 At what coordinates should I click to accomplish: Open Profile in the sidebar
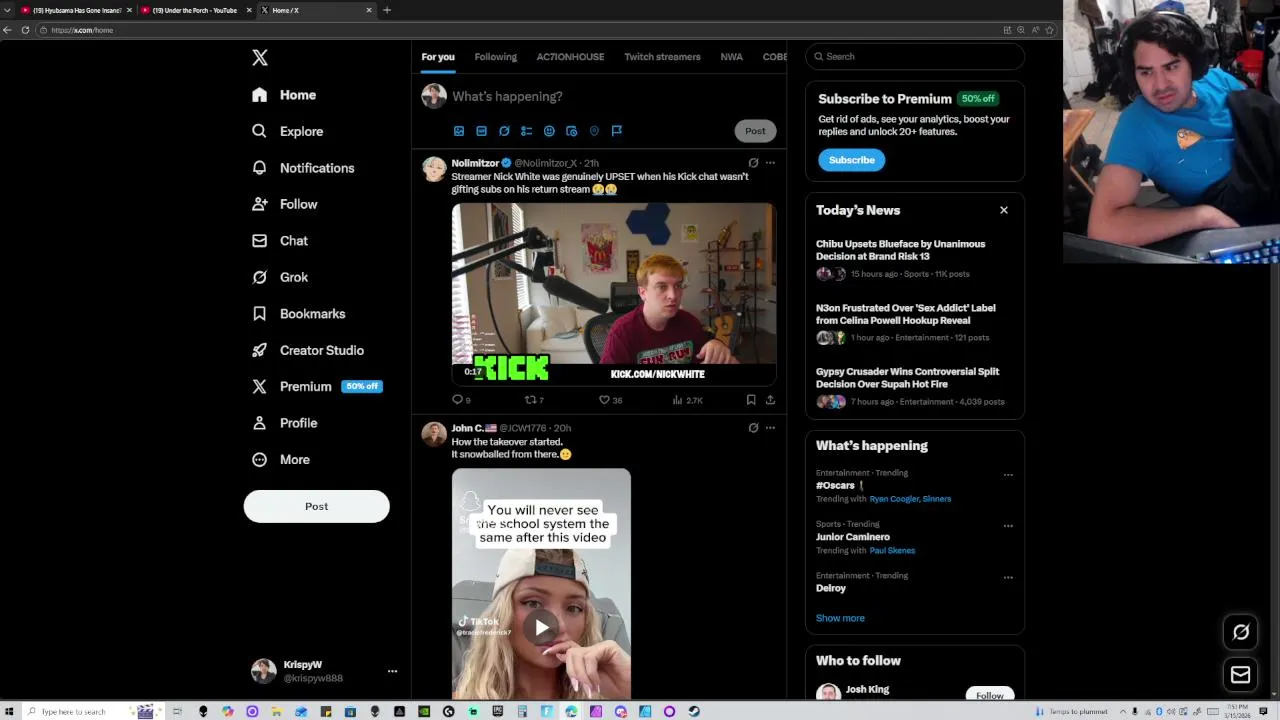point(285,423)
